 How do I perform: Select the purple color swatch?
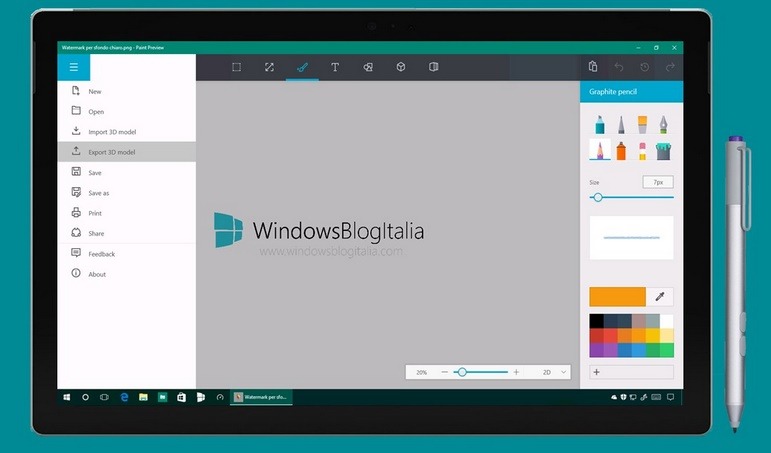596,350
